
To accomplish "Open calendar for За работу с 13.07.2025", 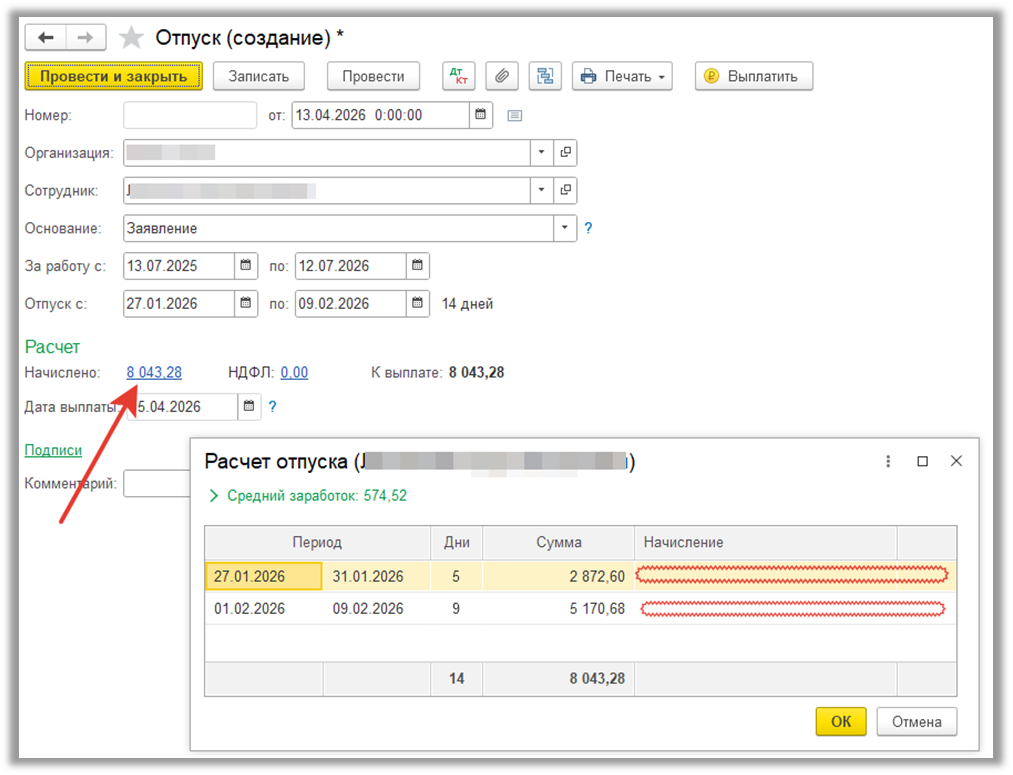I will click(x=245, y=265).
